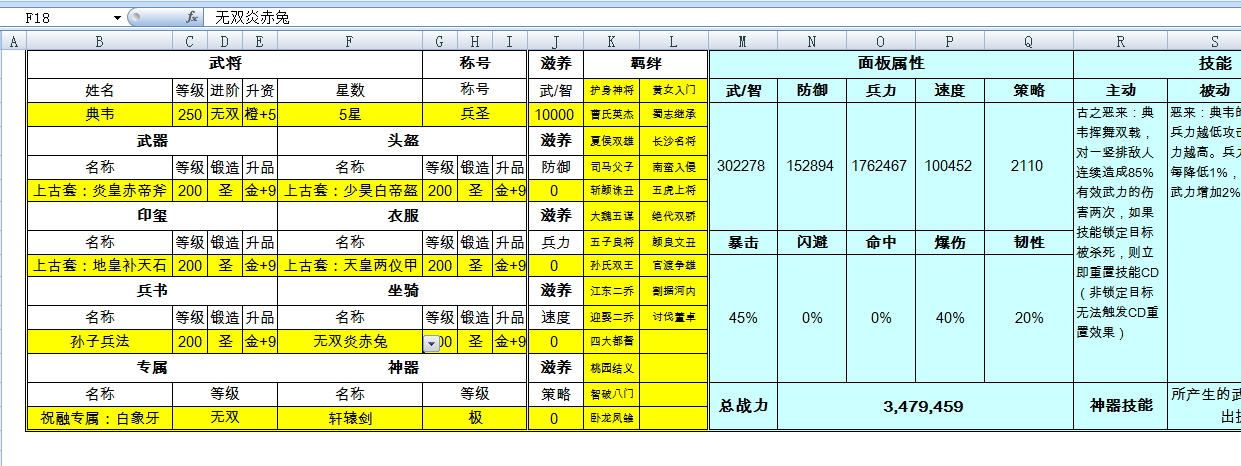The image size is (1241, 466).
Task: Select bond cell 江东二乔
Action: coord(612,292)
